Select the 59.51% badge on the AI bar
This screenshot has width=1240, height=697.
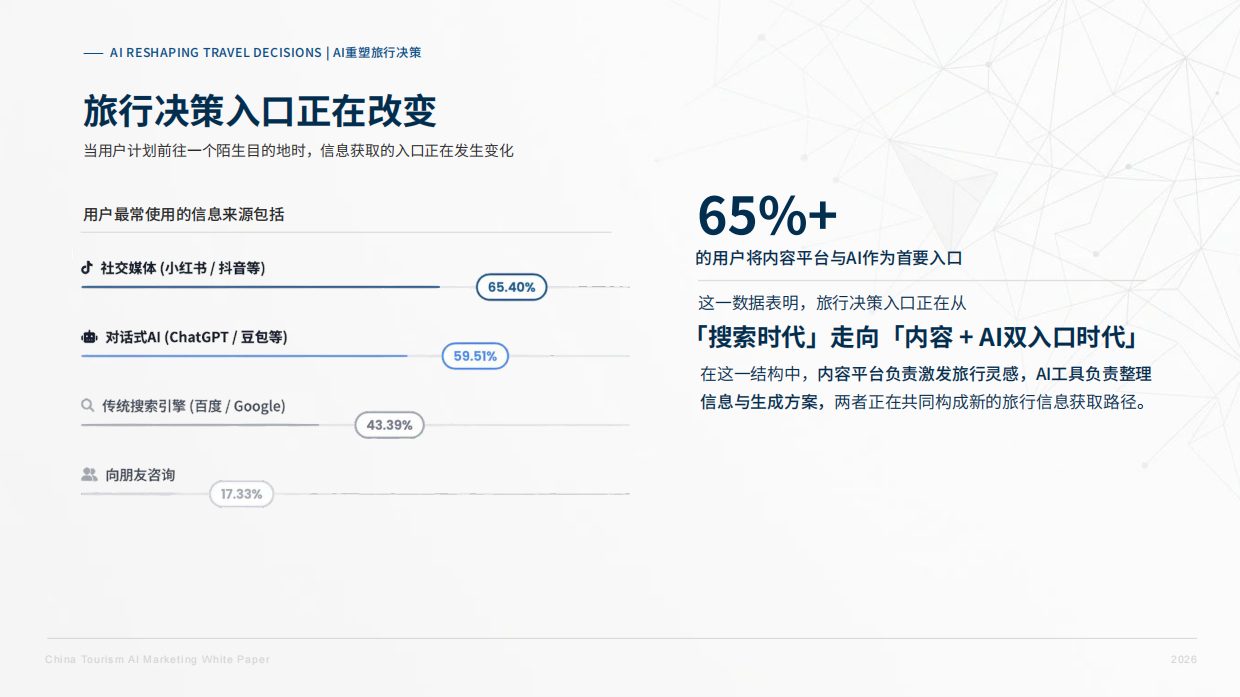click(474, 356)
